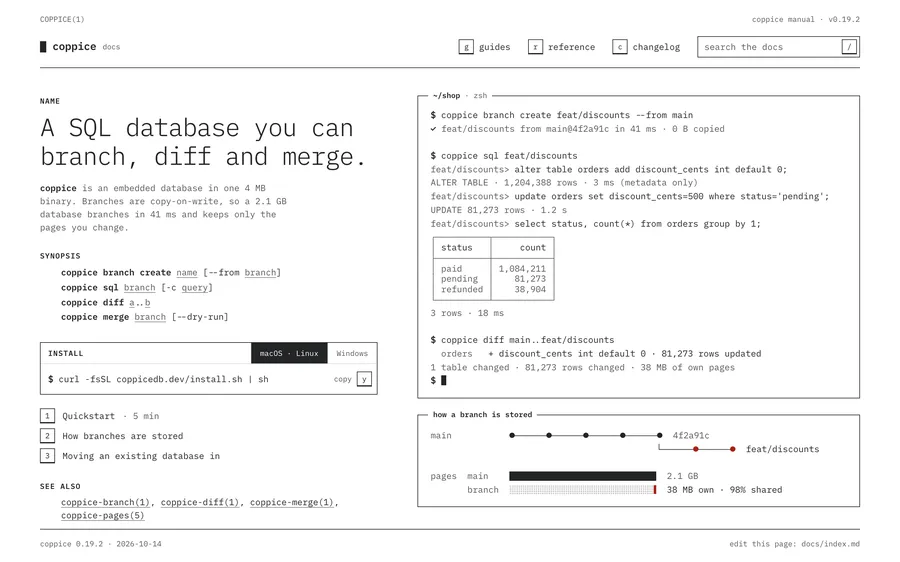The height and width of the screenshot is (562, 900).
Task: Click the numbered '1' box beside Quickstart
Action: (x=47, y=416)
